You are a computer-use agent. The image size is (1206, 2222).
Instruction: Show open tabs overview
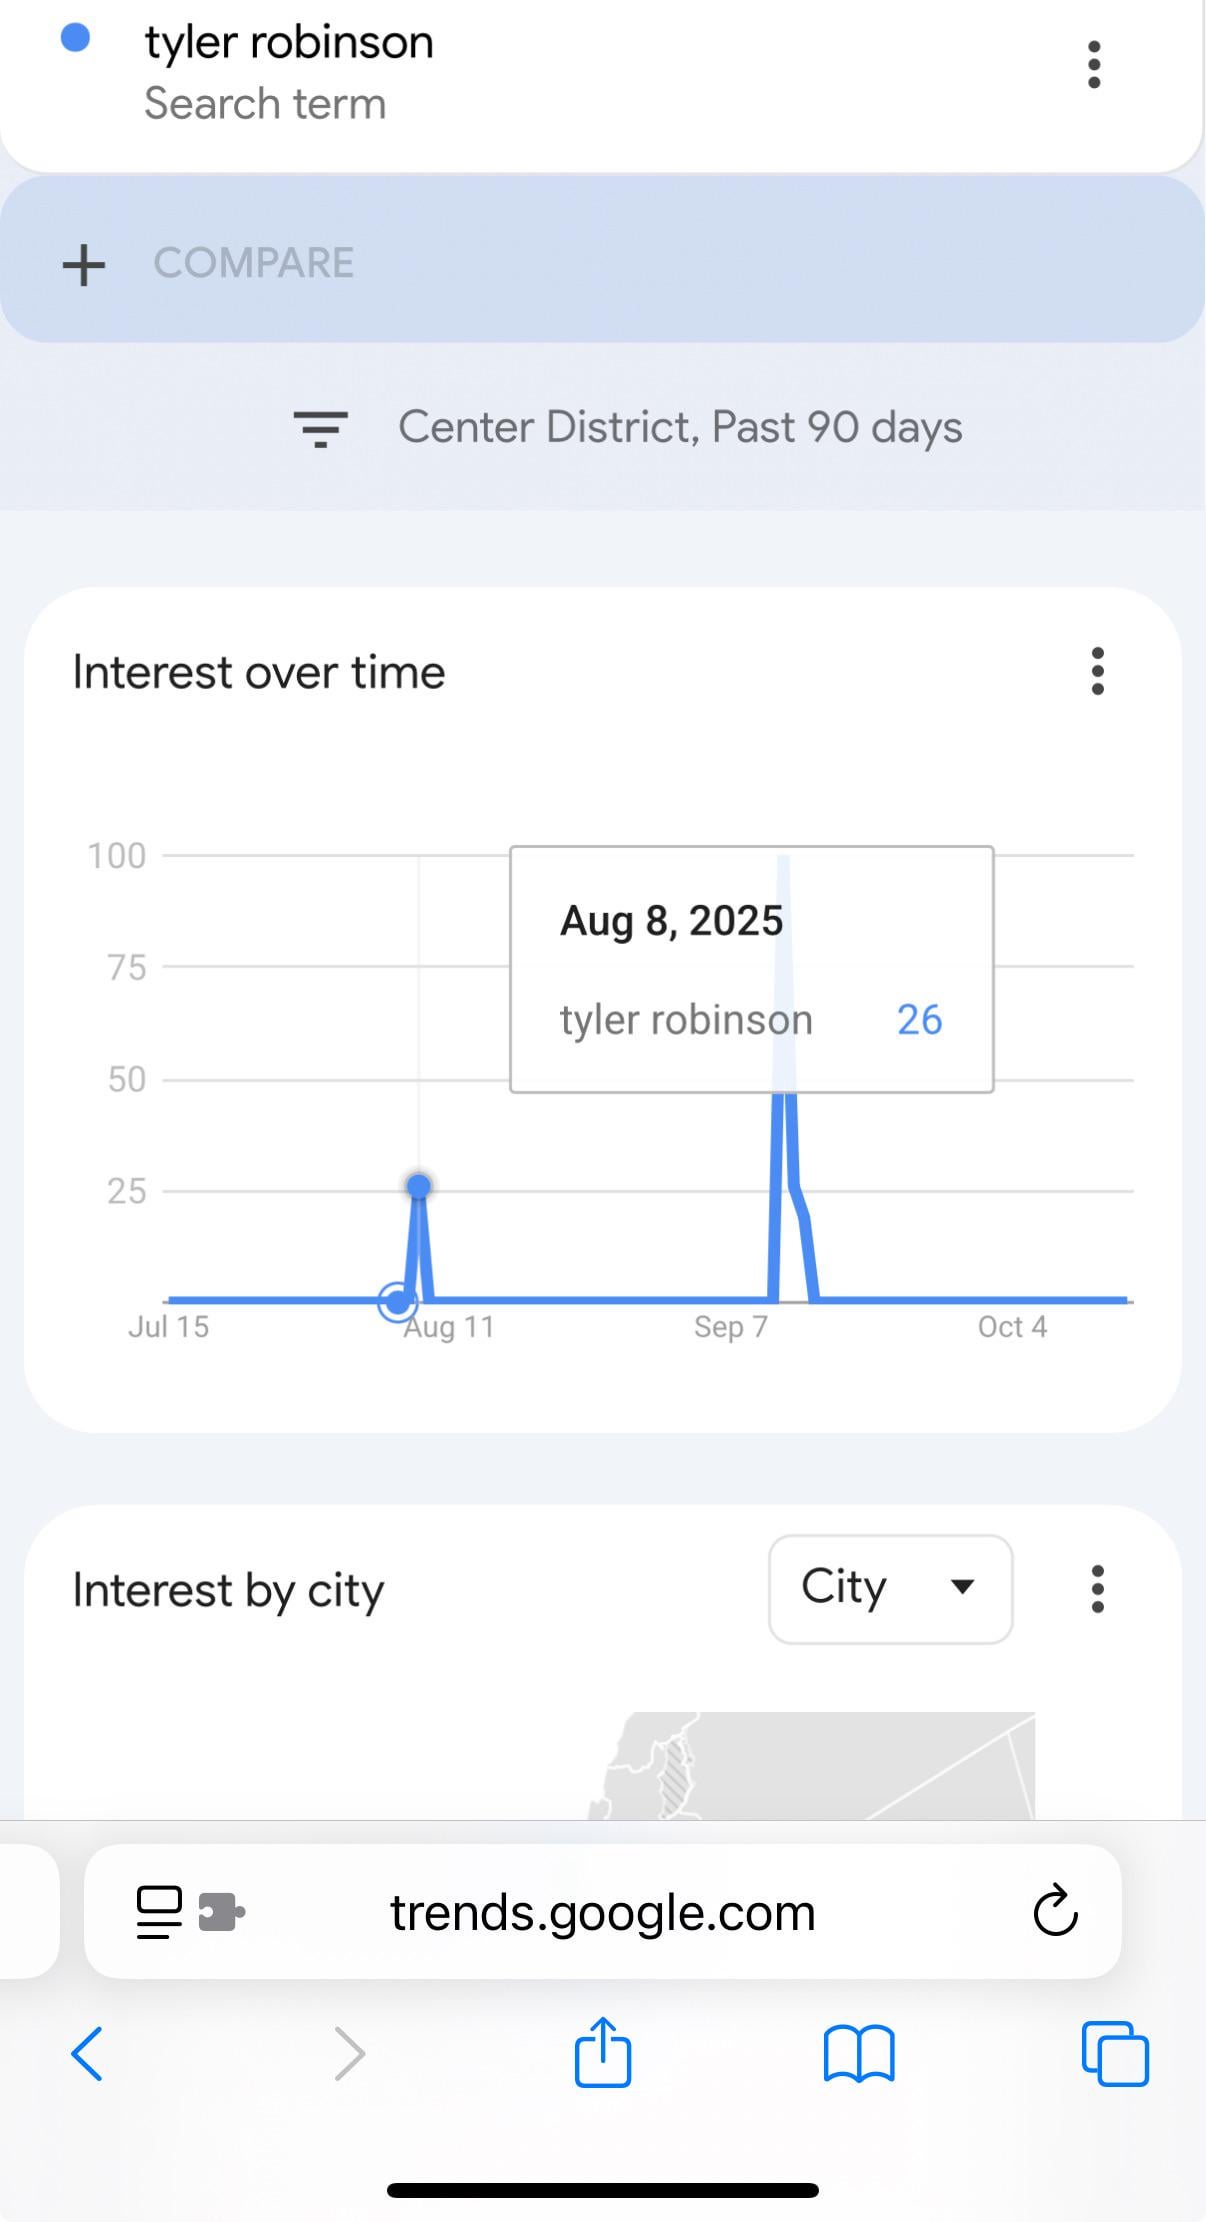[x=1115, y=2054]
